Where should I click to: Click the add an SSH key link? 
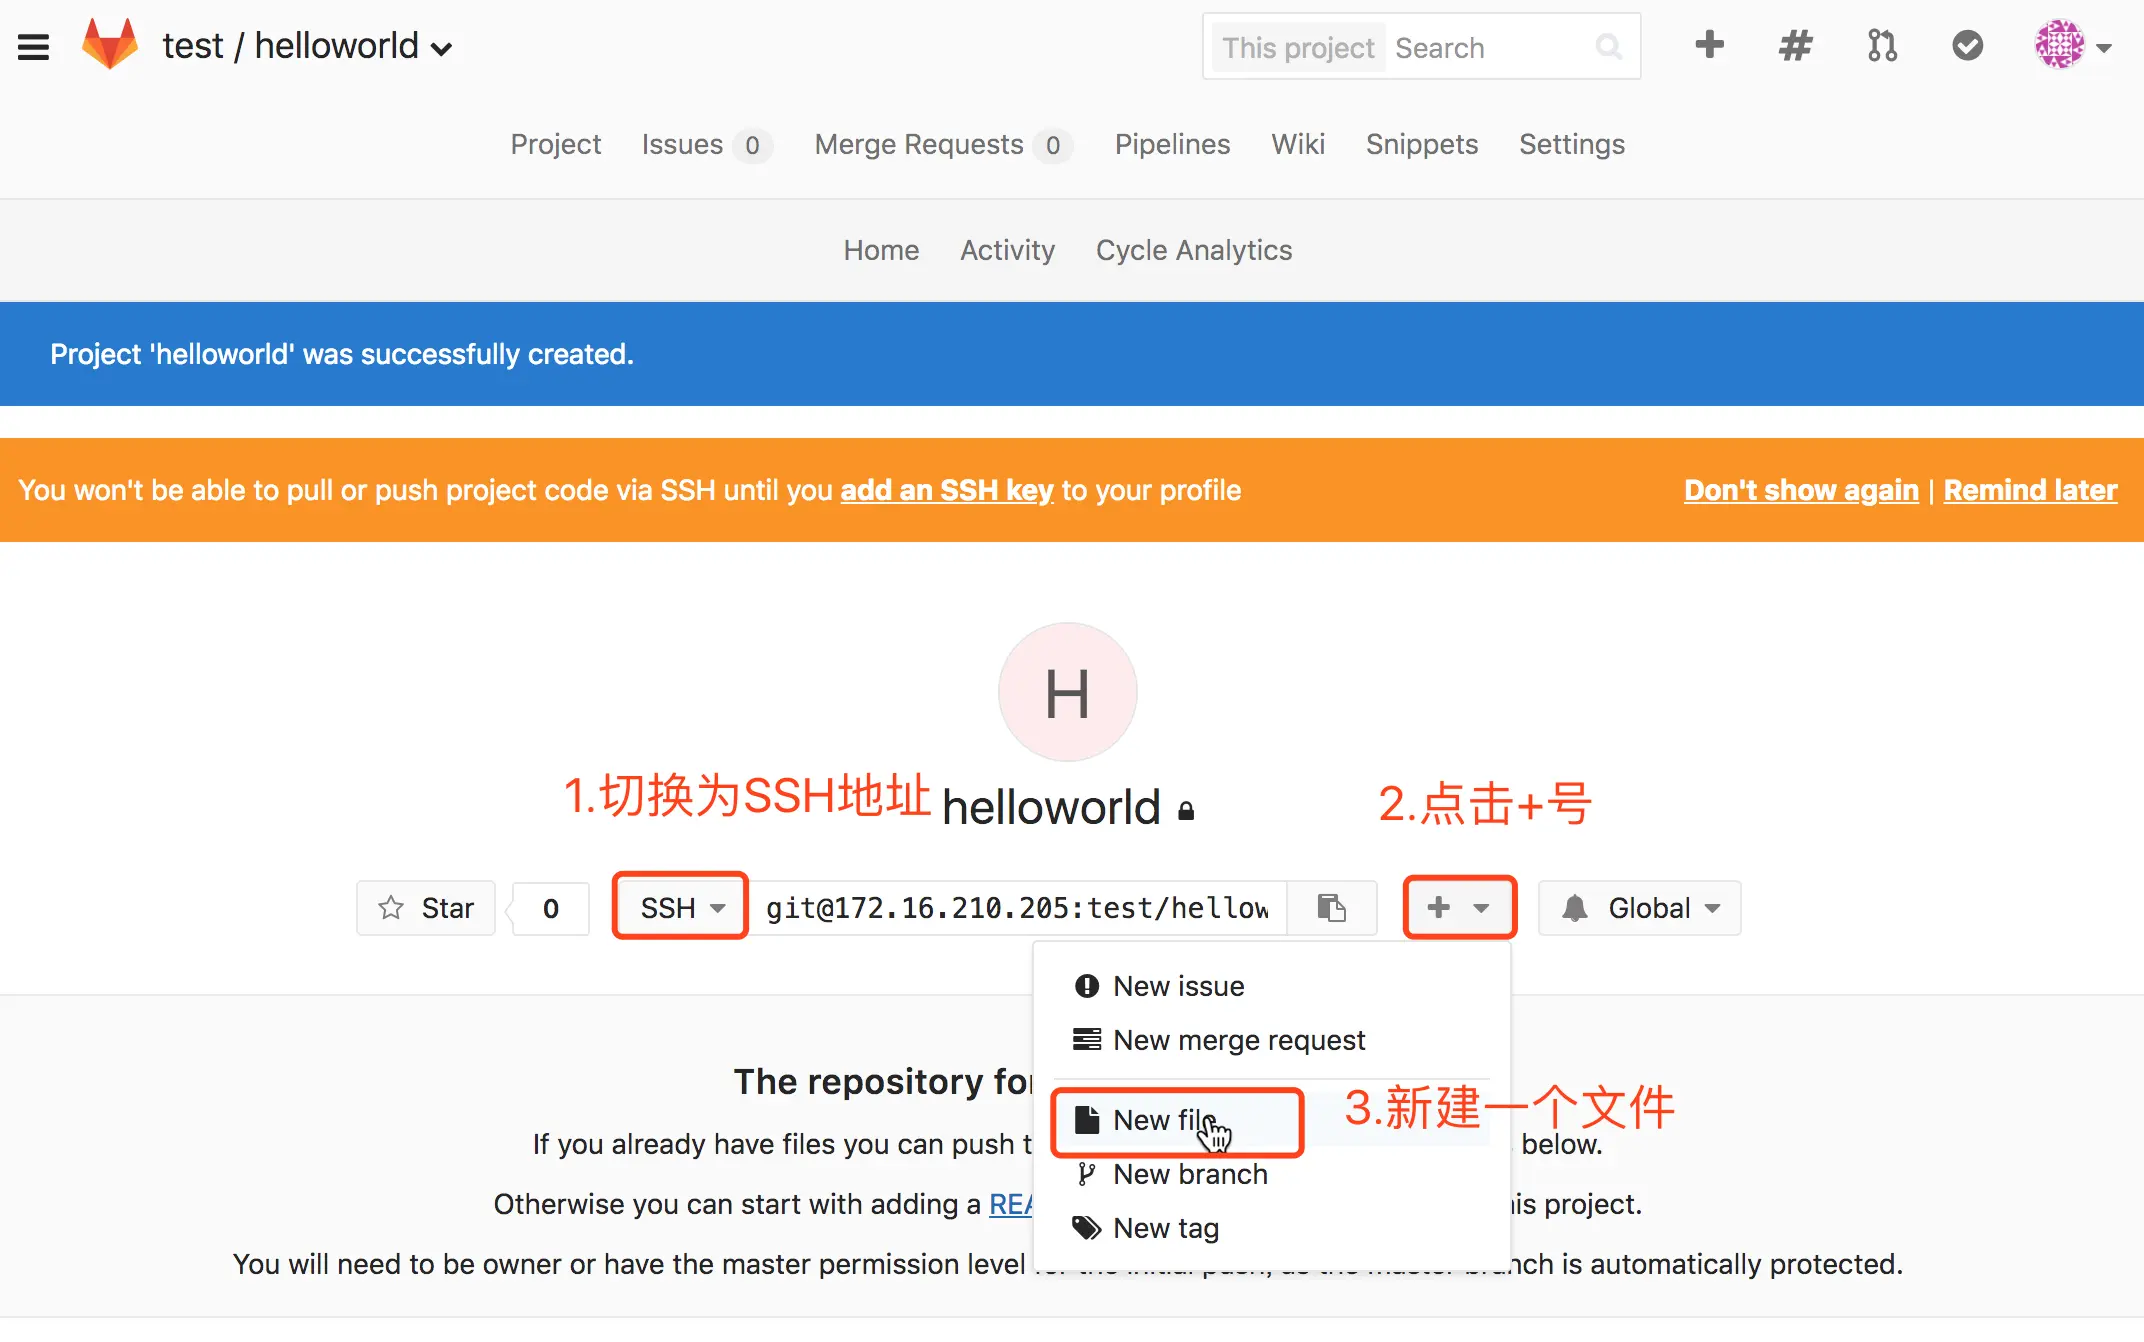tap(946, 490)
